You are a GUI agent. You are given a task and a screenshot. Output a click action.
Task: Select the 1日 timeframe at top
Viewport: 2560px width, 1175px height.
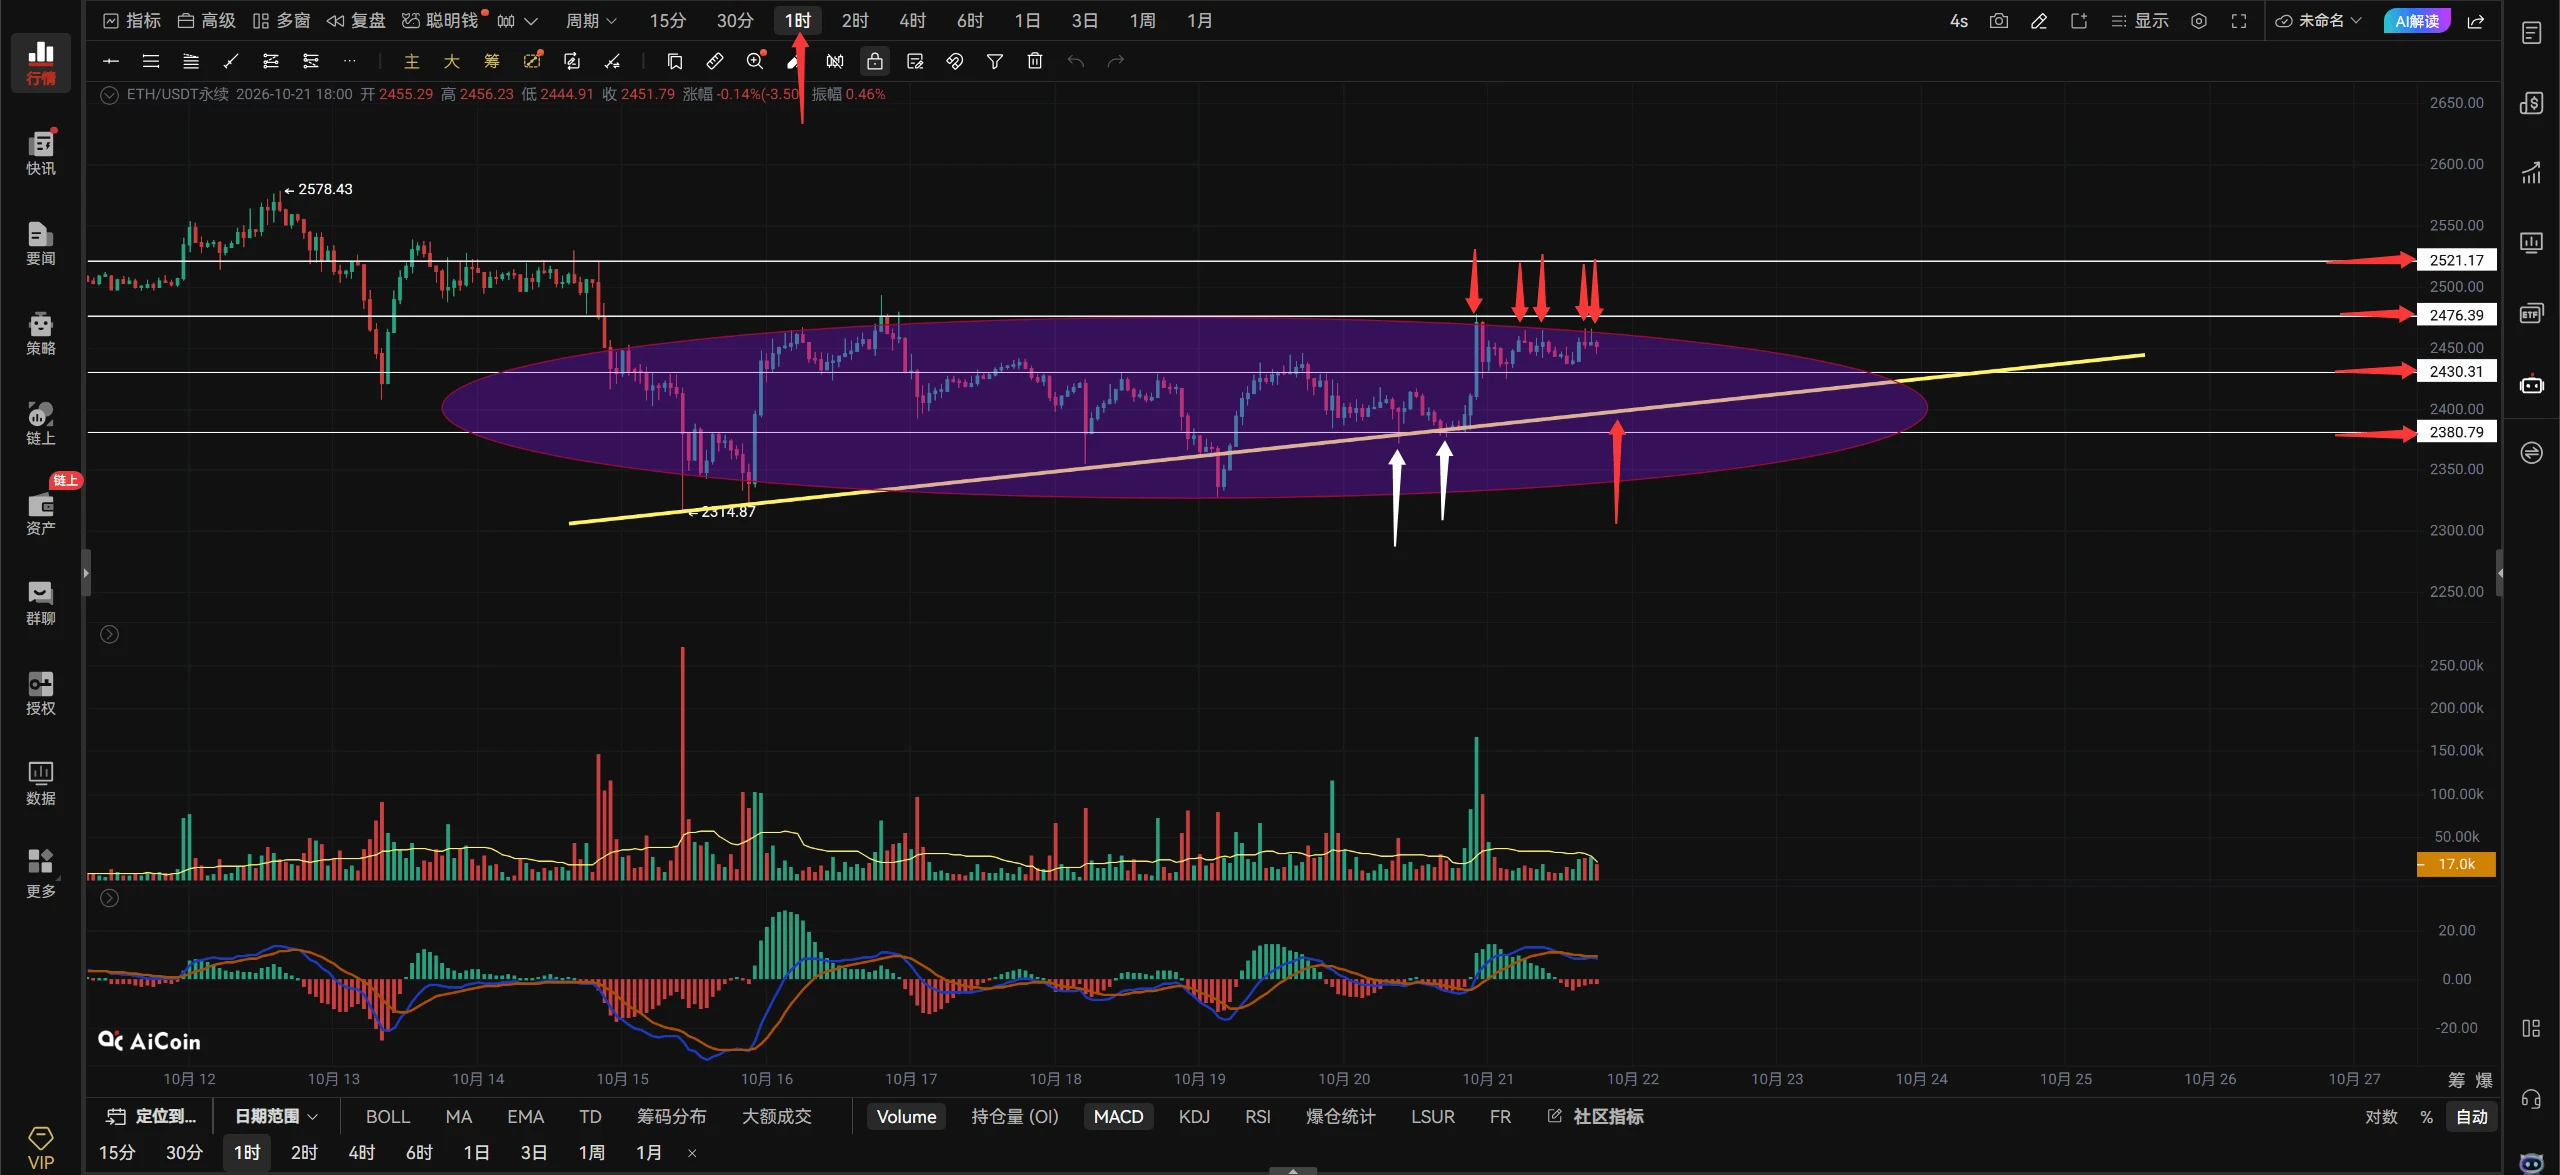(1027, 21)
